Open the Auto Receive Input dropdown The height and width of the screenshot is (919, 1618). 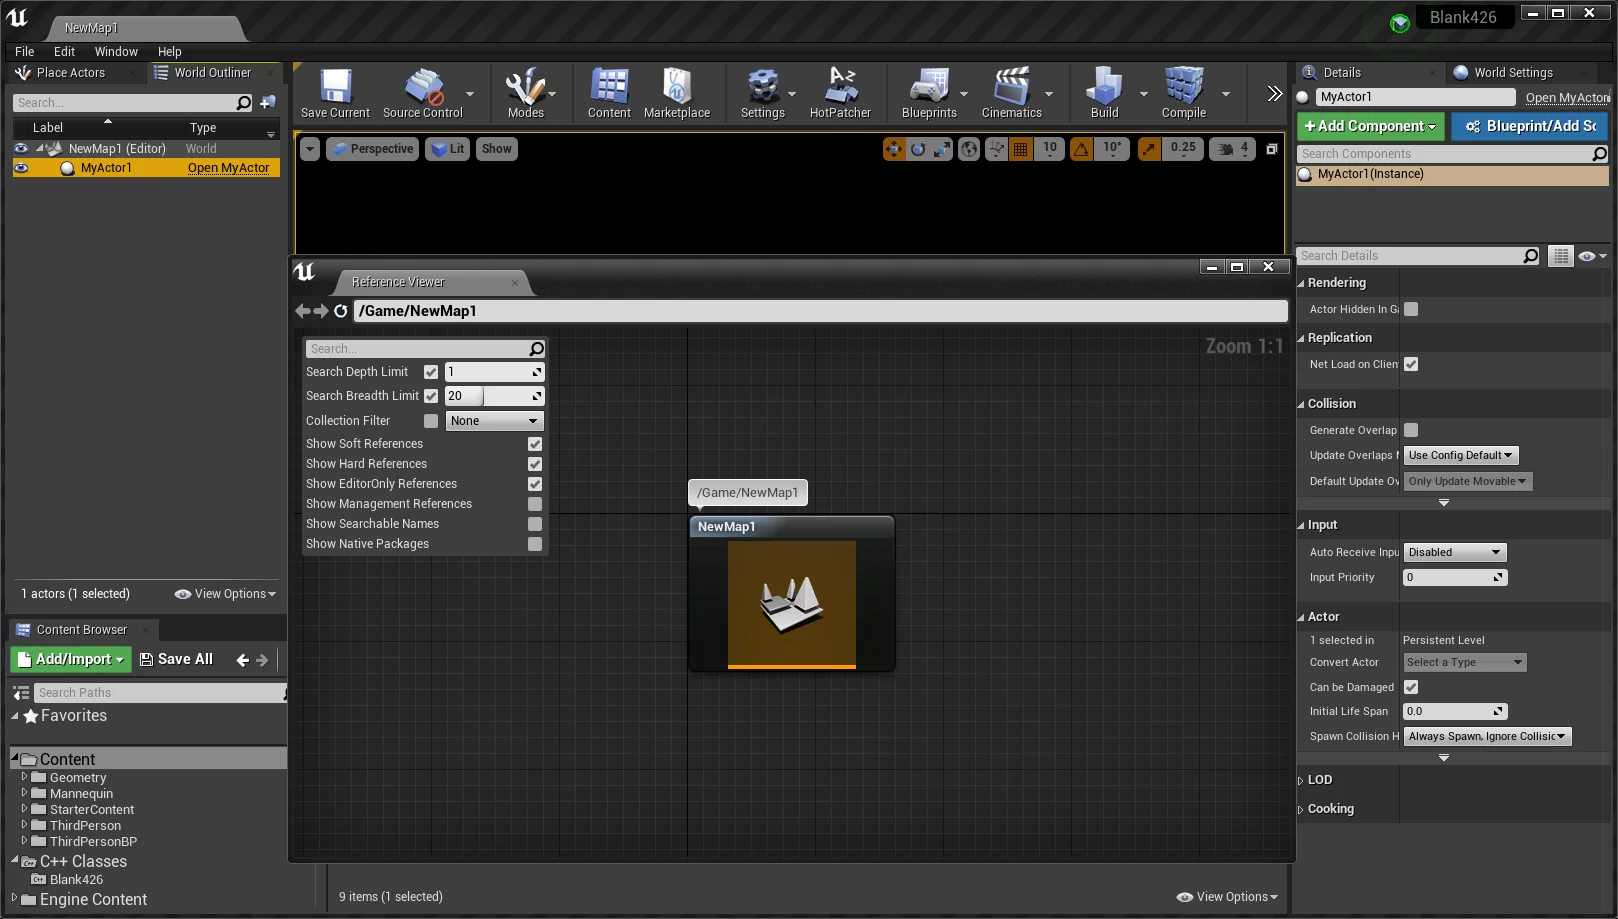click(x=1454, y=553)
